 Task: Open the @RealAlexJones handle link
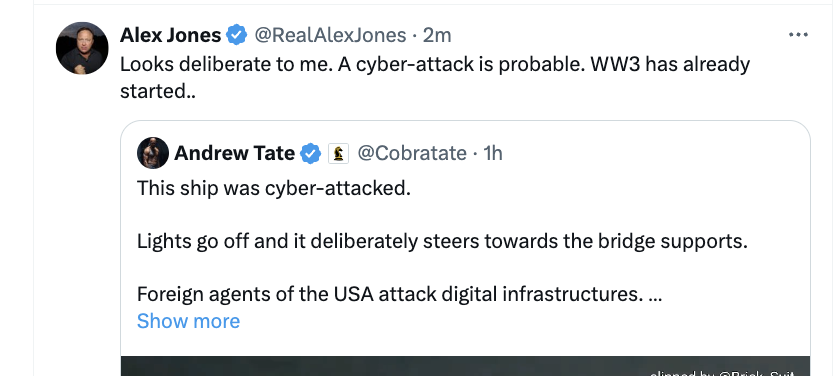click(330, 35)
